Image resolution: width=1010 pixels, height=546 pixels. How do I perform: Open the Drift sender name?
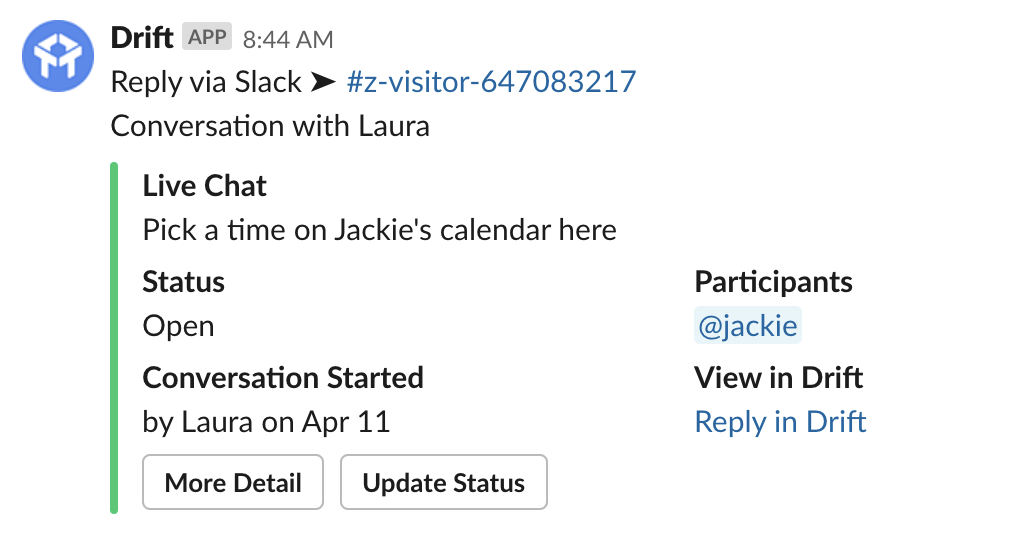[141, 38]
